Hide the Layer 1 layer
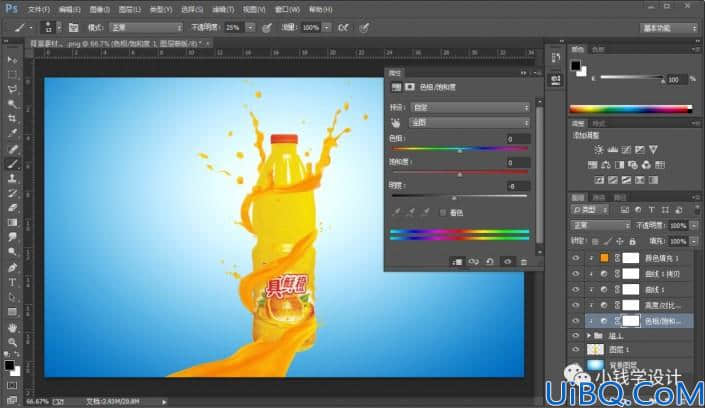 coord(576,350)
